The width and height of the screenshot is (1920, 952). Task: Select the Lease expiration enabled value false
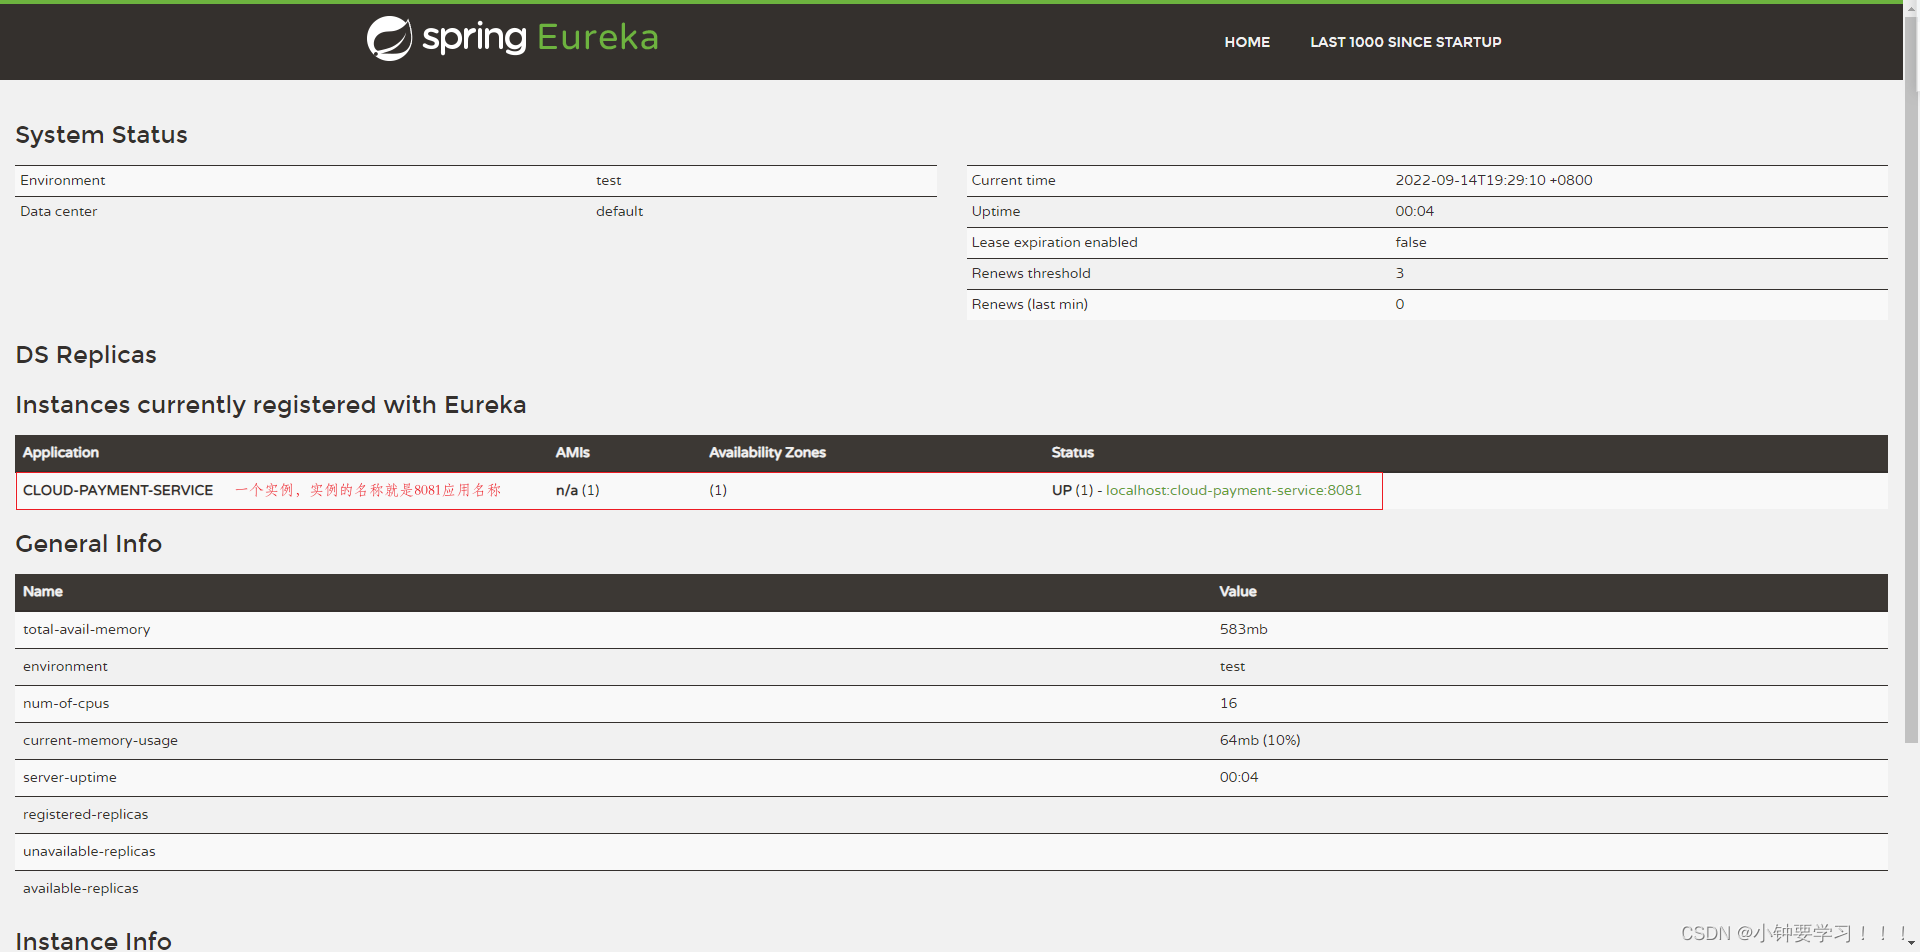tap(1410, 242)
